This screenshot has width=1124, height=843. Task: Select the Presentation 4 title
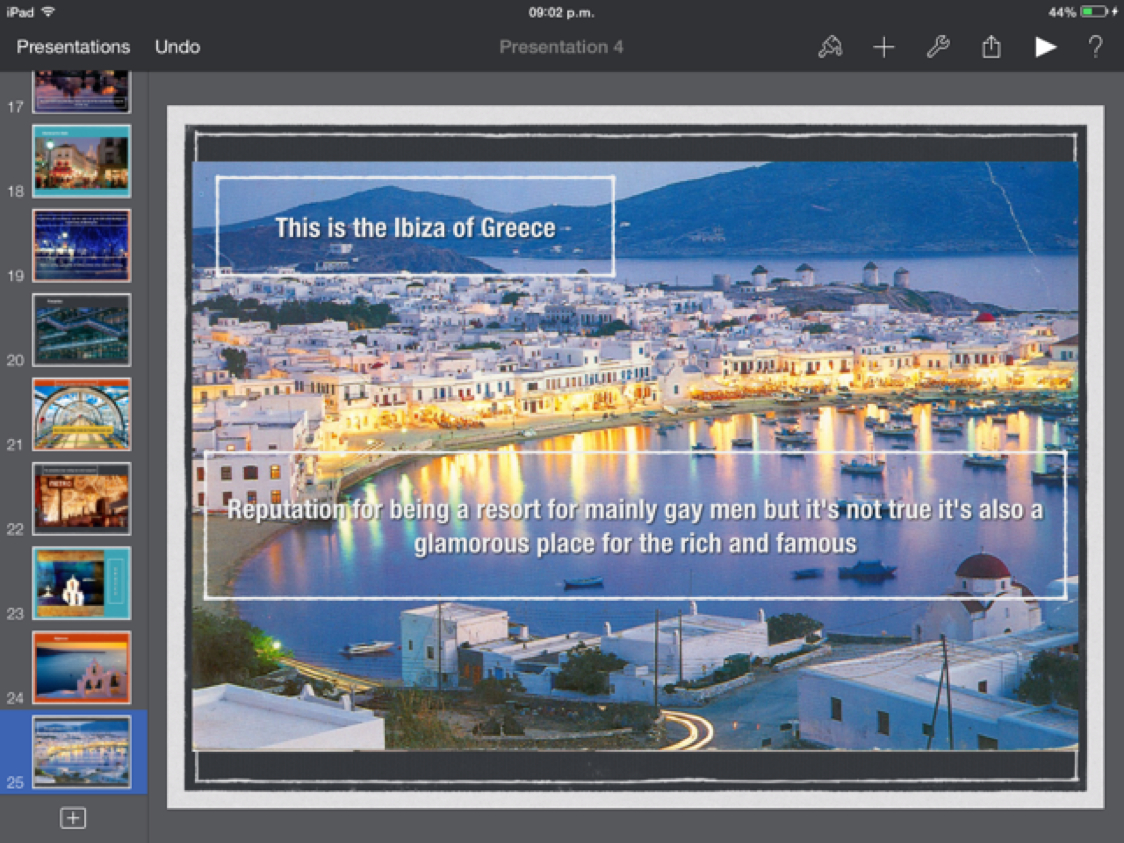click(x=561, y=47)
